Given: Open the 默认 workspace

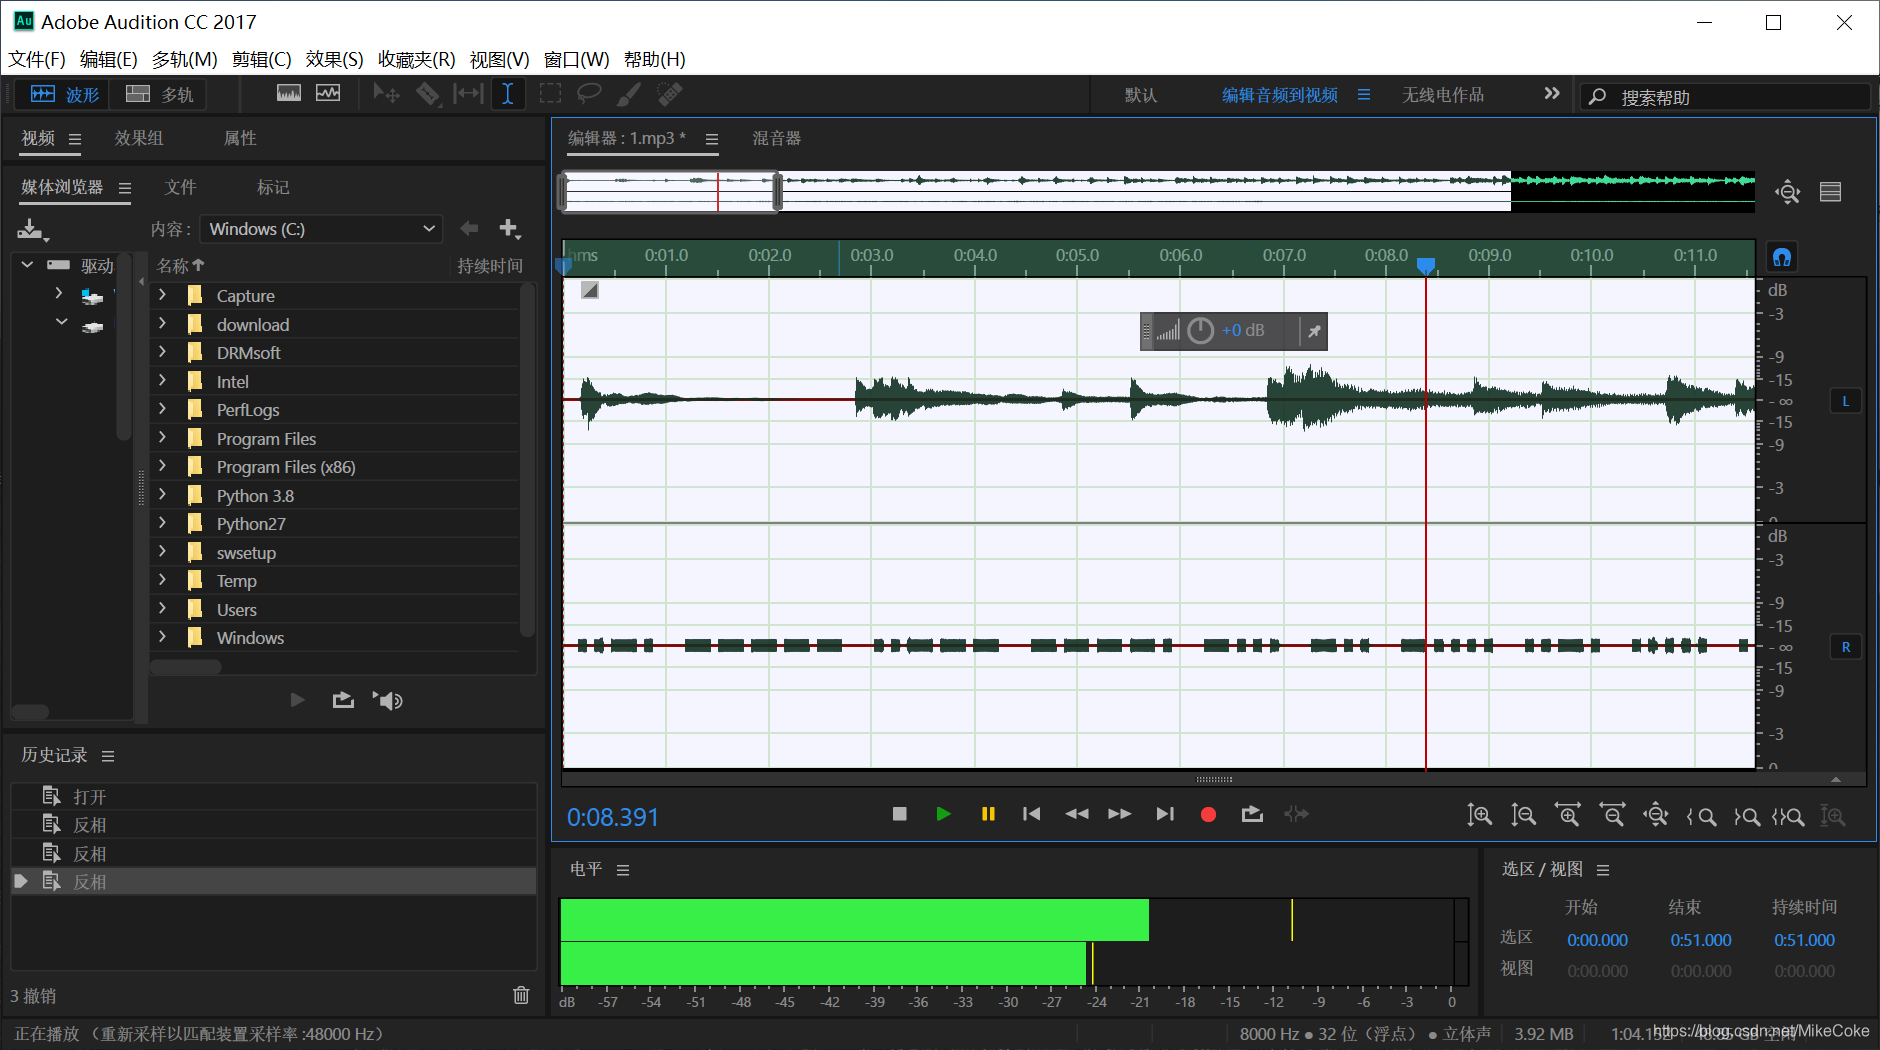Looking at the screenshot, I should [1141, 95].
